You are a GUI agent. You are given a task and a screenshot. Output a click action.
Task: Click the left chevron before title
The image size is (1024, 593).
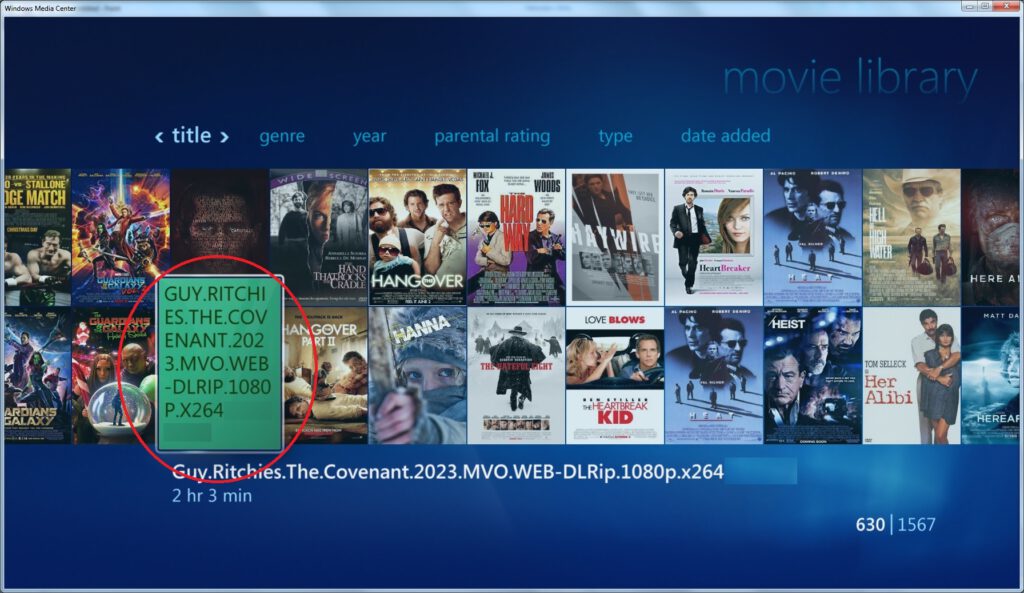[159, 136]
